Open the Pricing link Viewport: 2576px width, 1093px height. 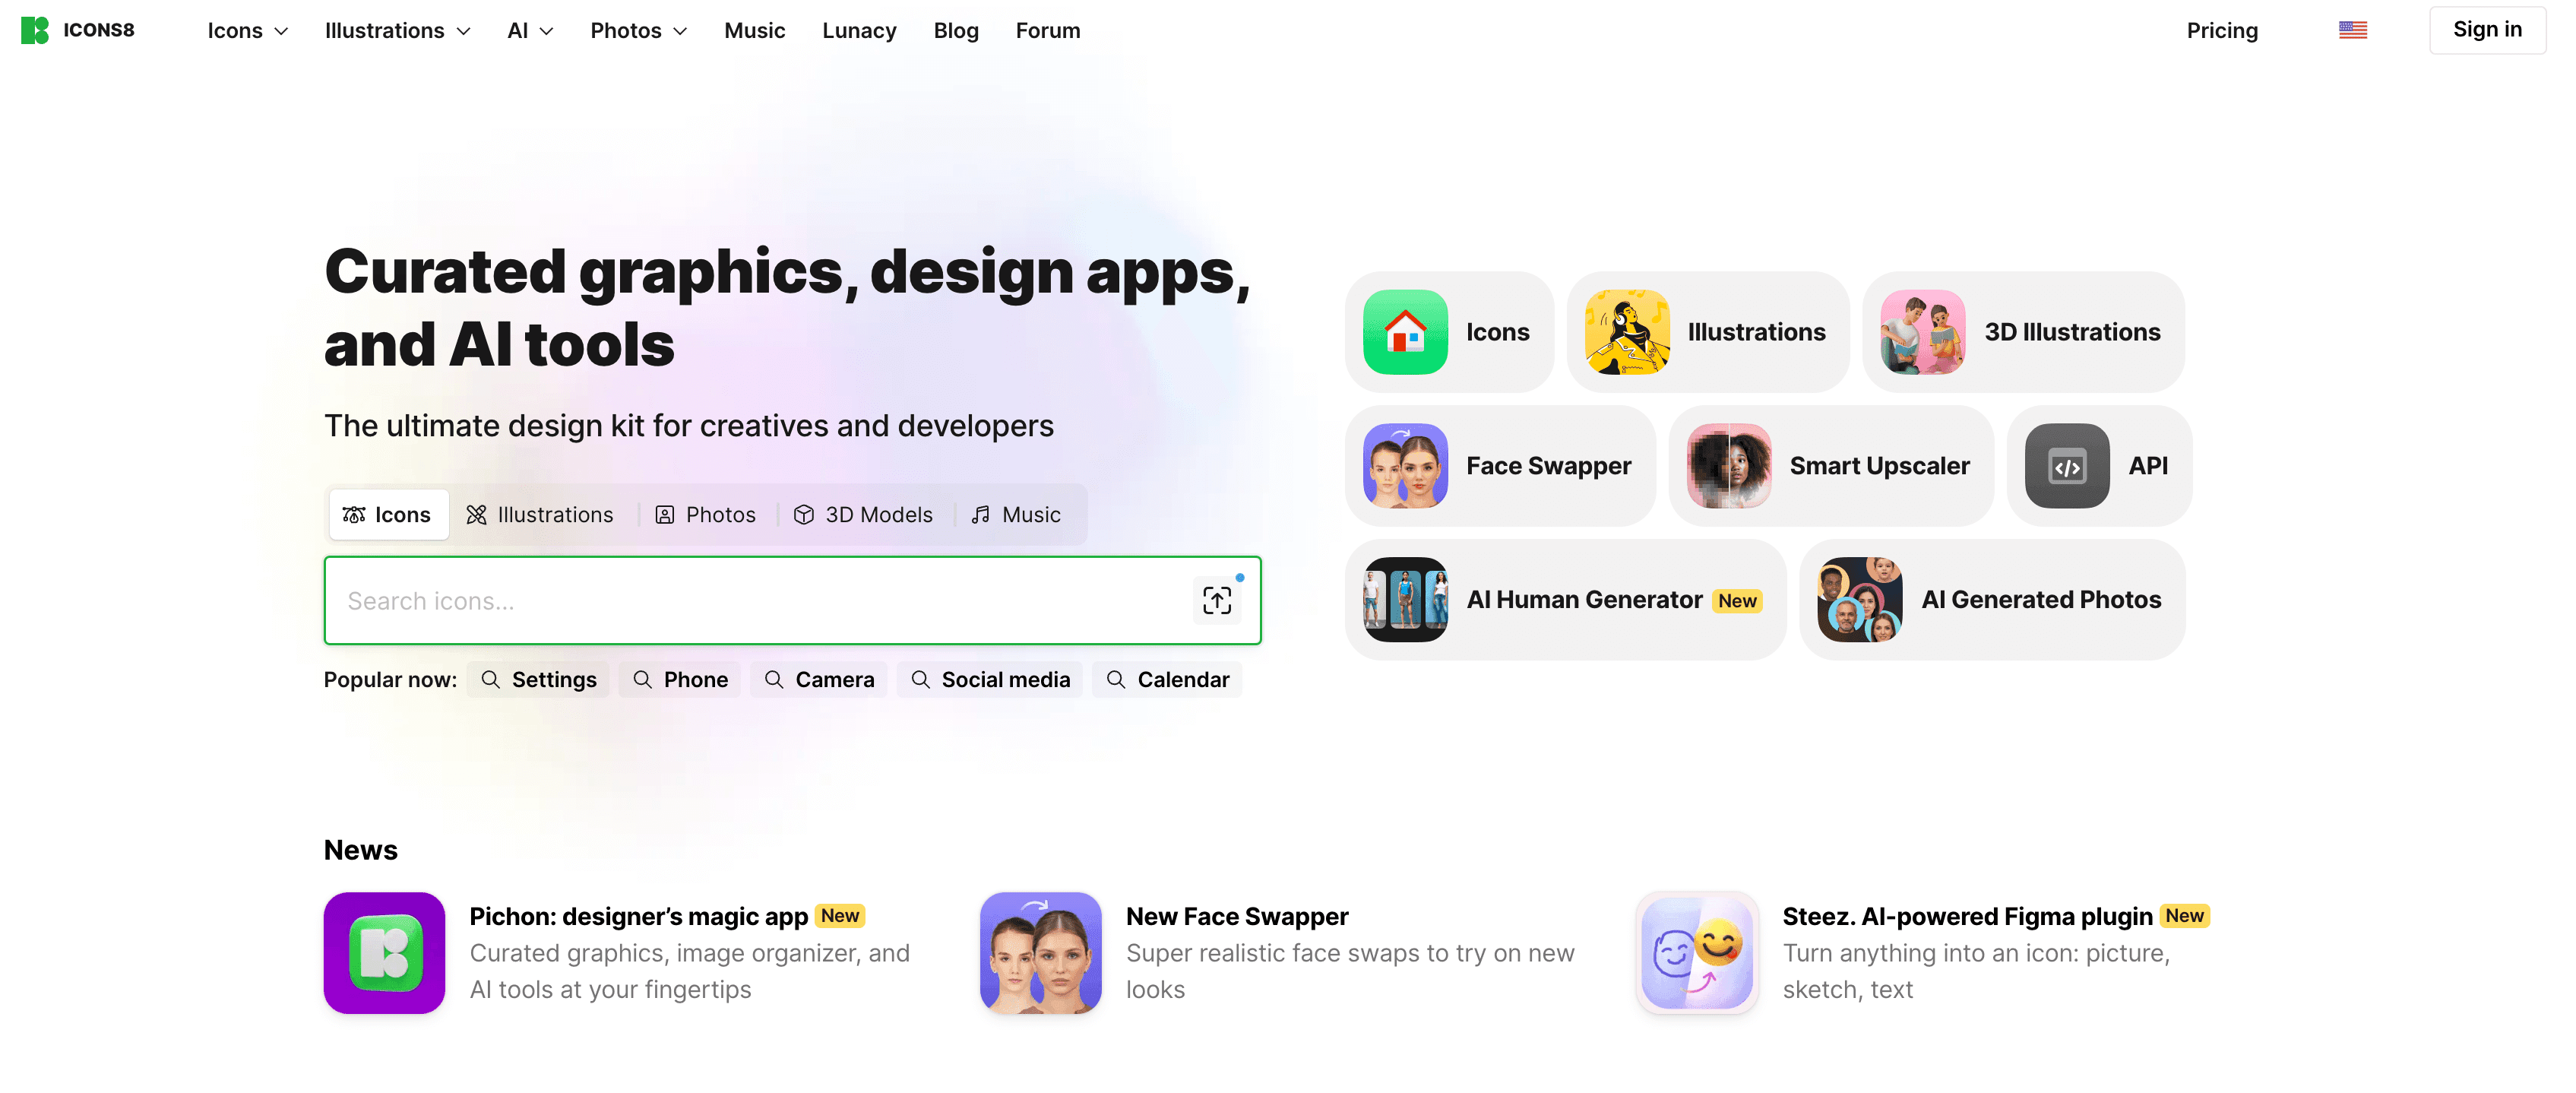[x=2222, y=30]
